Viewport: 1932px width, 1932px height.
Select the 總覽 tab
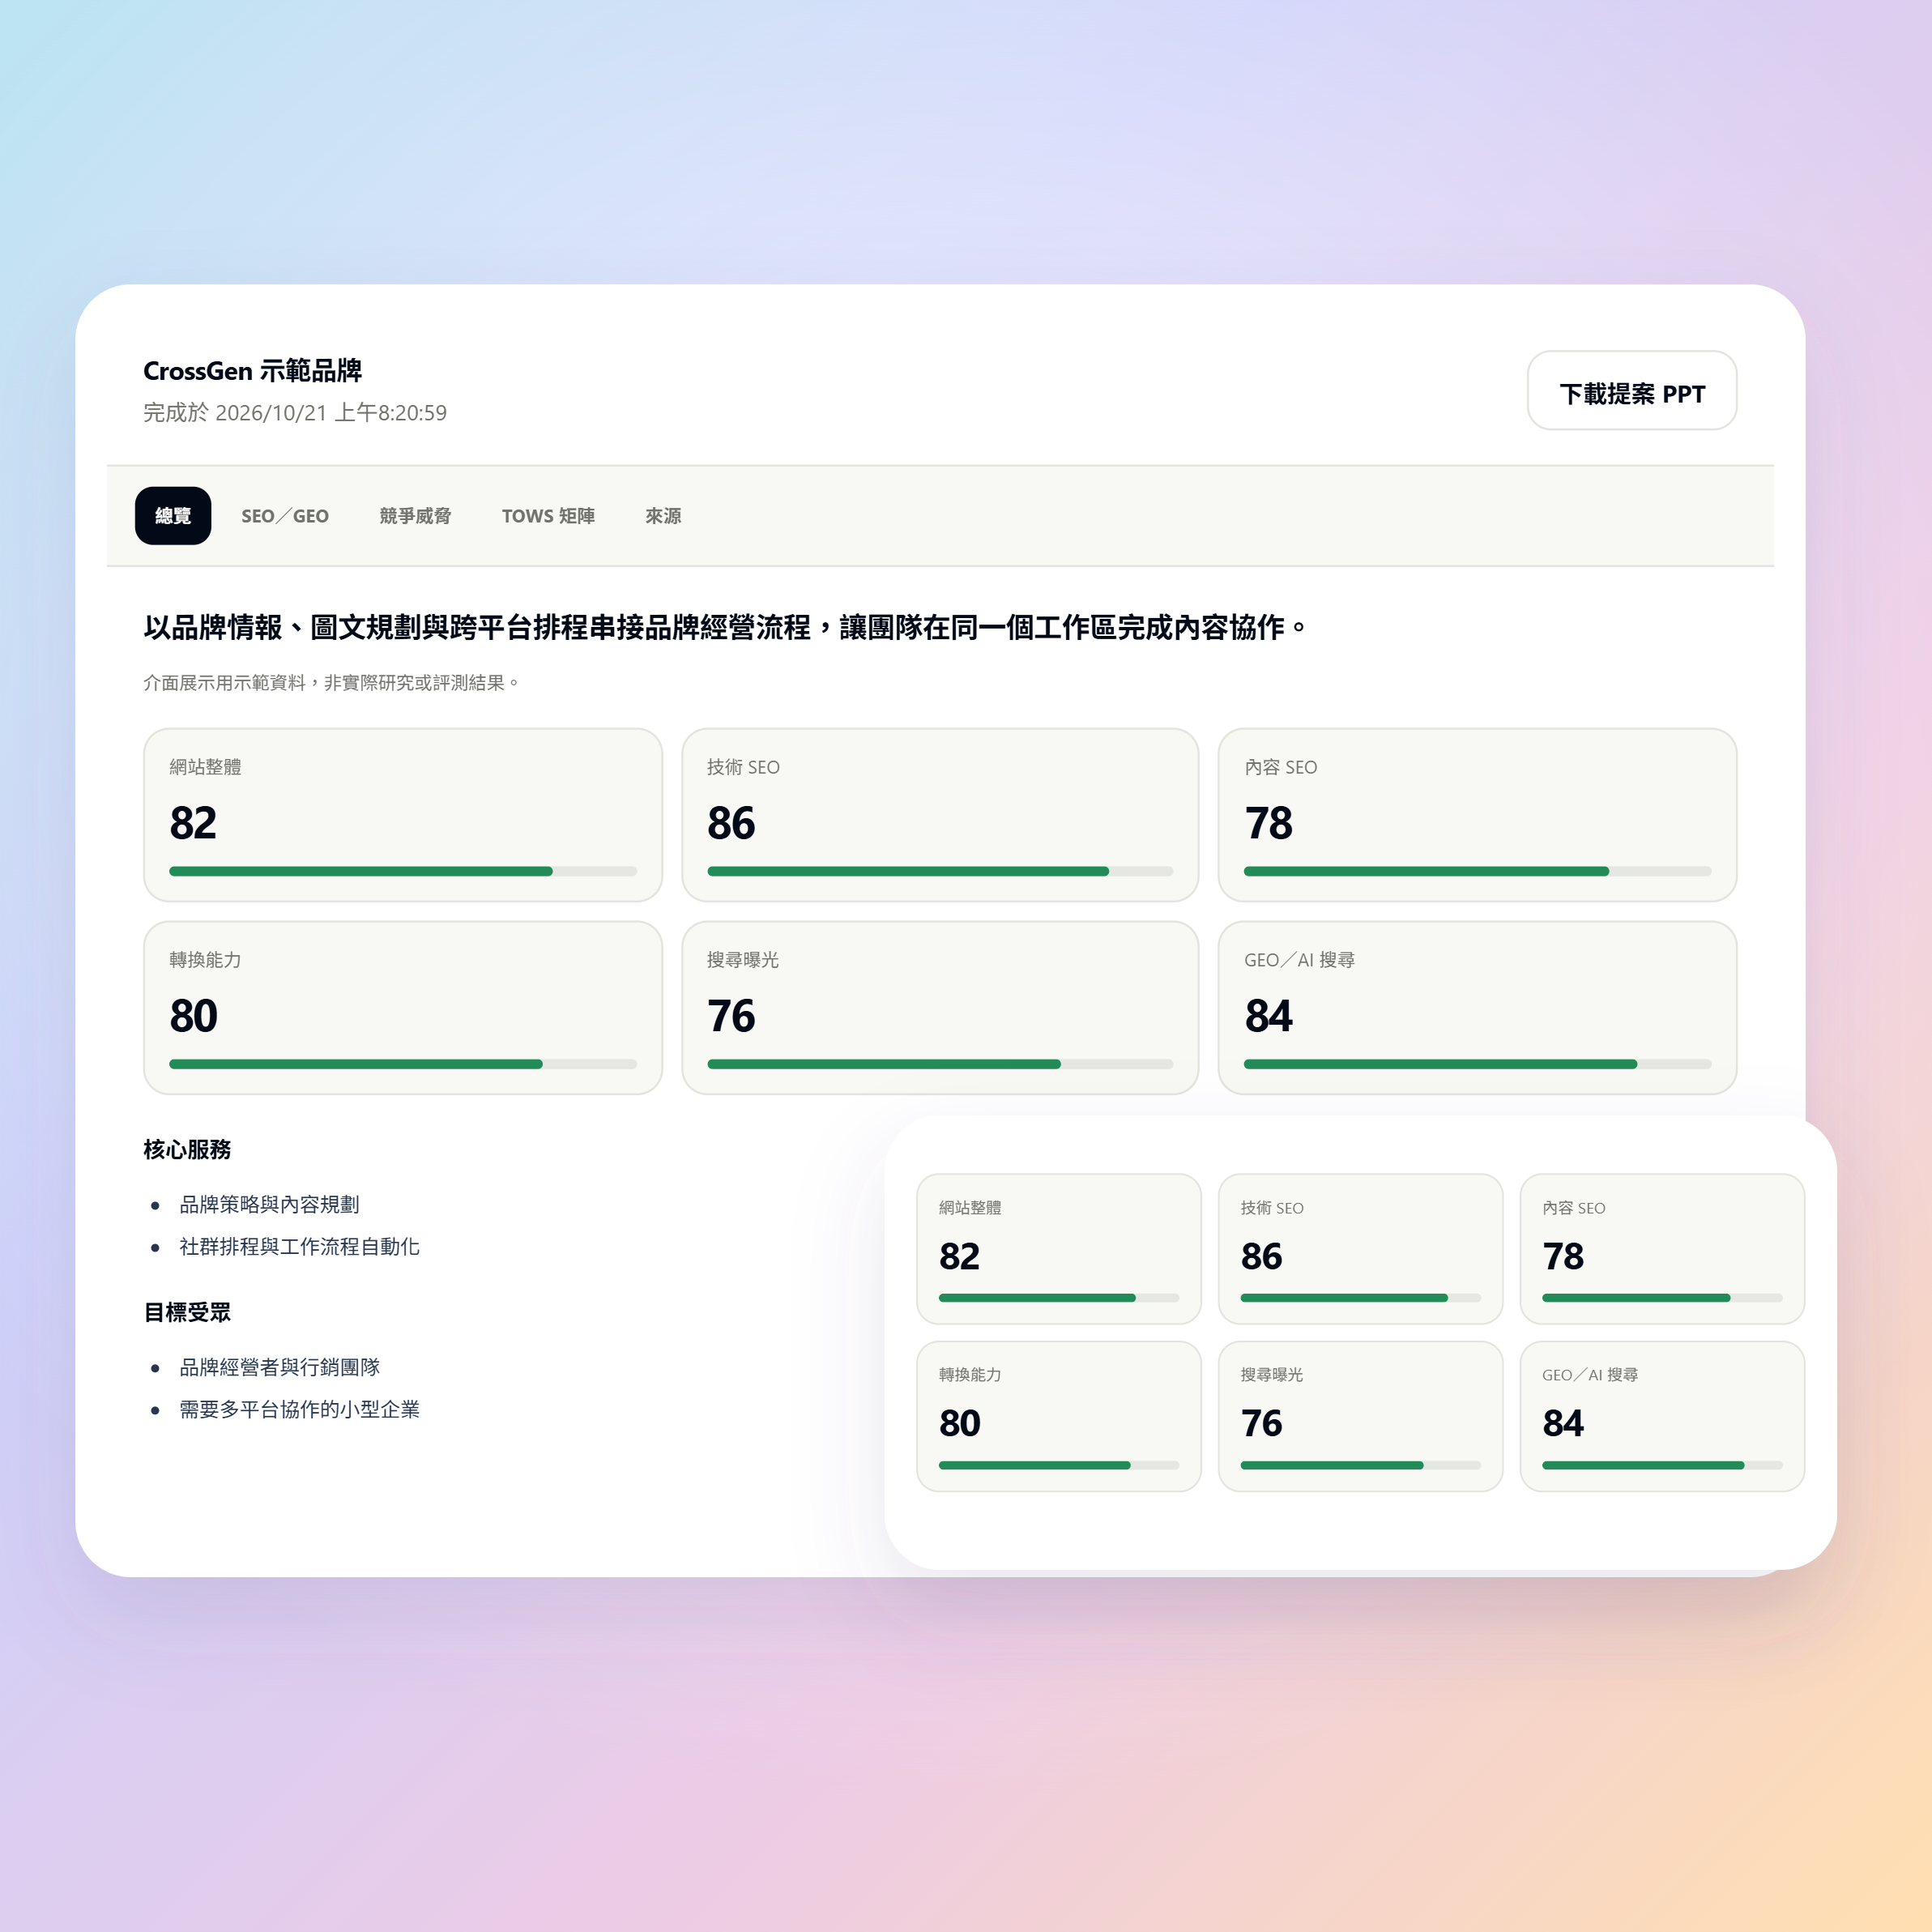coord(173,516)
